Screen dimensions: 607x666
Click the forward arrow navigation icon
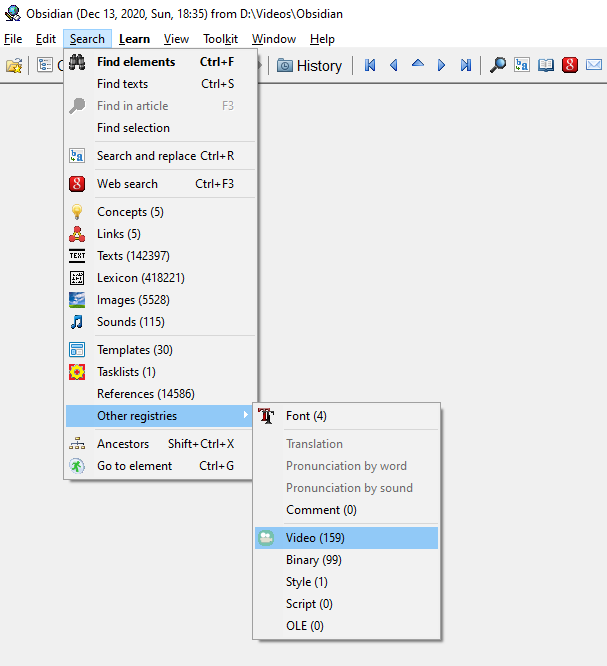441,65
